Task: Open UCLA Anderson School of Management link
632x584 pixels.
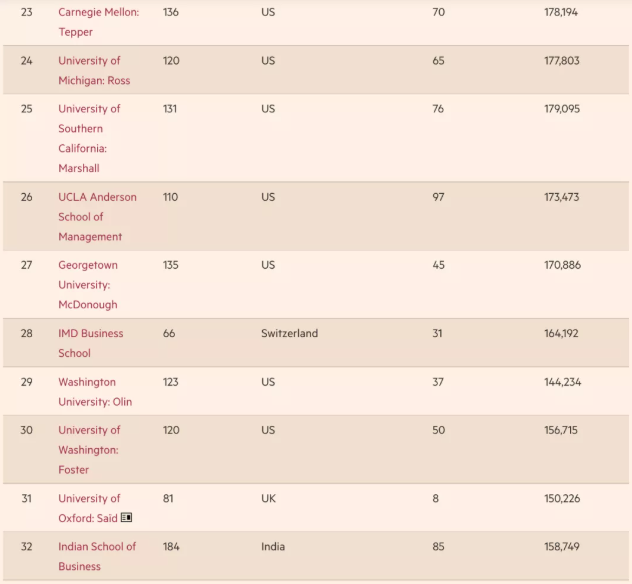Action: [x=97, y=216]
